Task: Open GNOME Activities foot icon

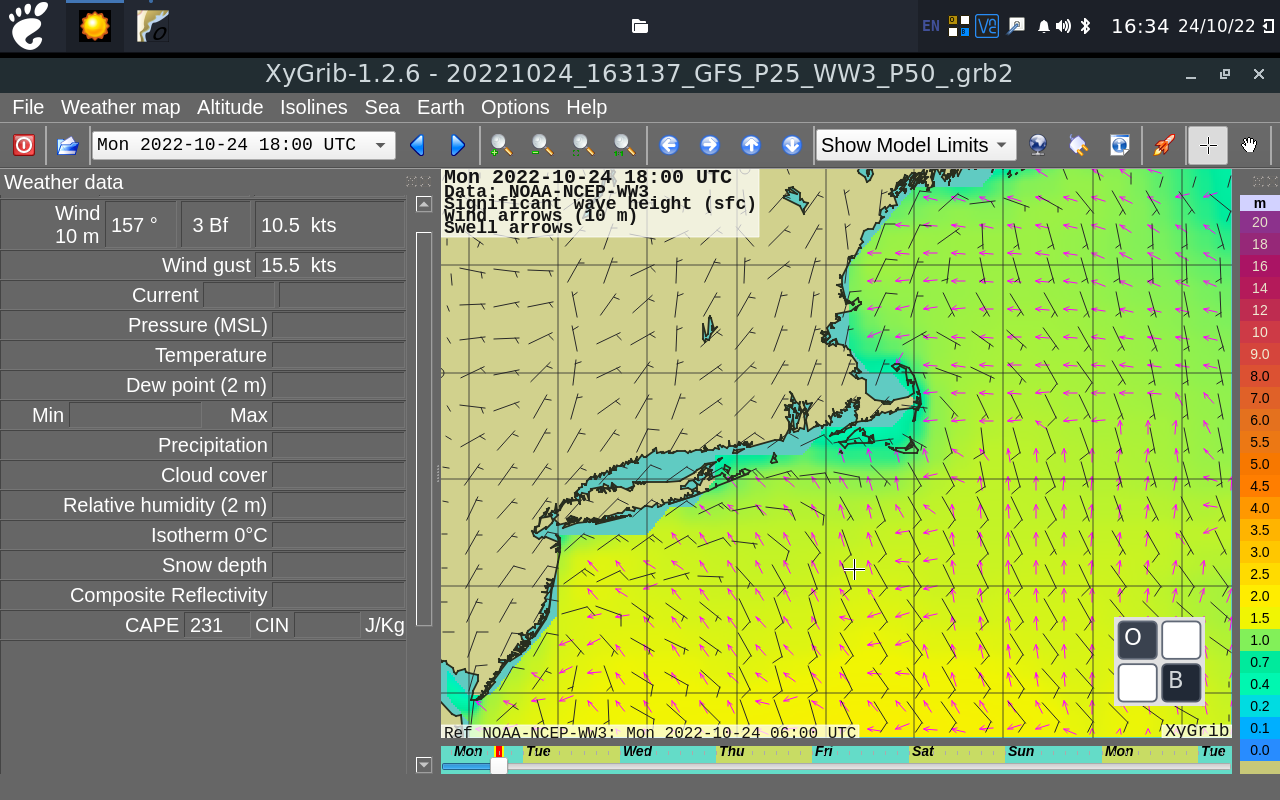Action: click(28, 26)
